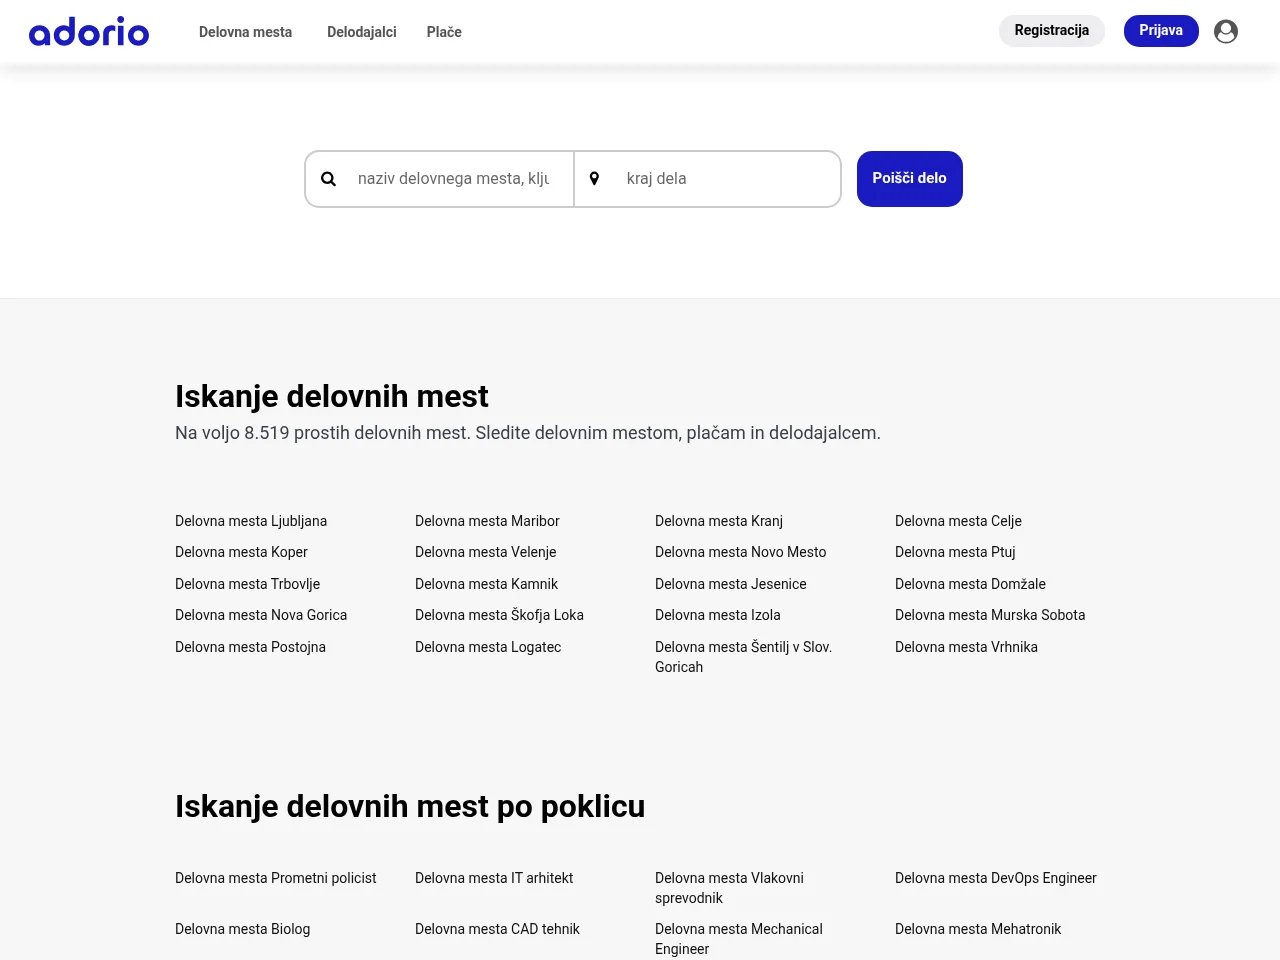Go to the Plače page
Viewport: 1280px width, 960px height.
444,32
